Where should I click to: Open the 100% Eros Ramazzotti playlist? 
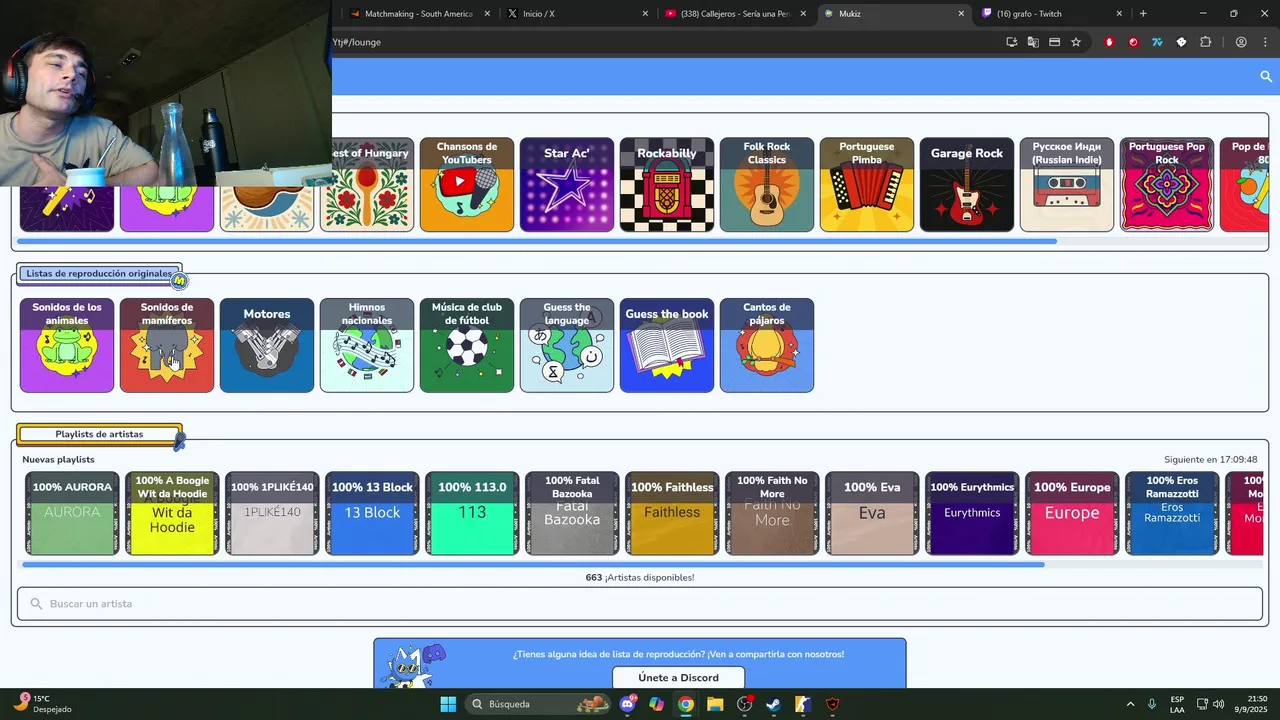coord(1172,513)
